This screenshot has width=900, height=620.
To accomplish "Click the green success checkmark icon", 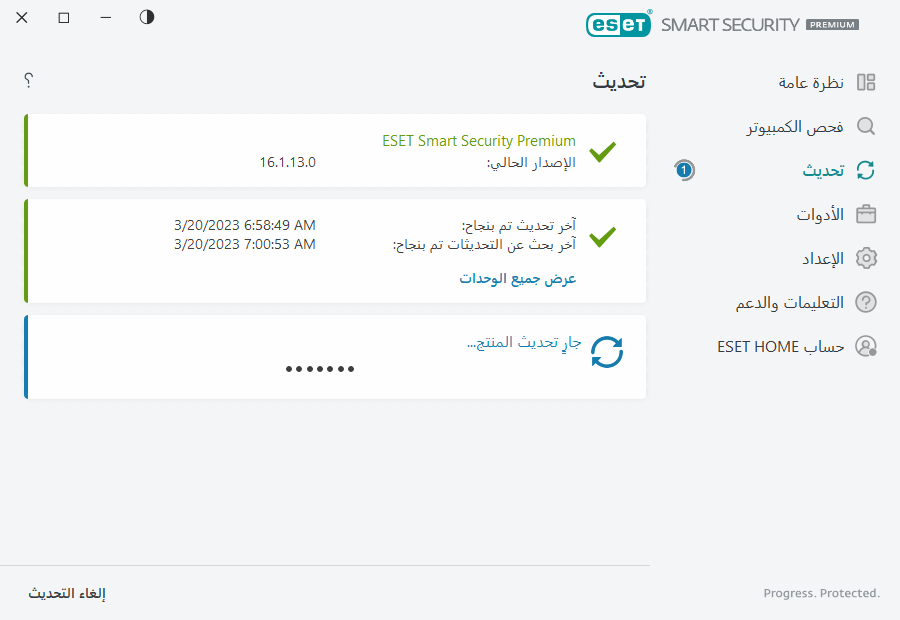I will tap(602, 153).
